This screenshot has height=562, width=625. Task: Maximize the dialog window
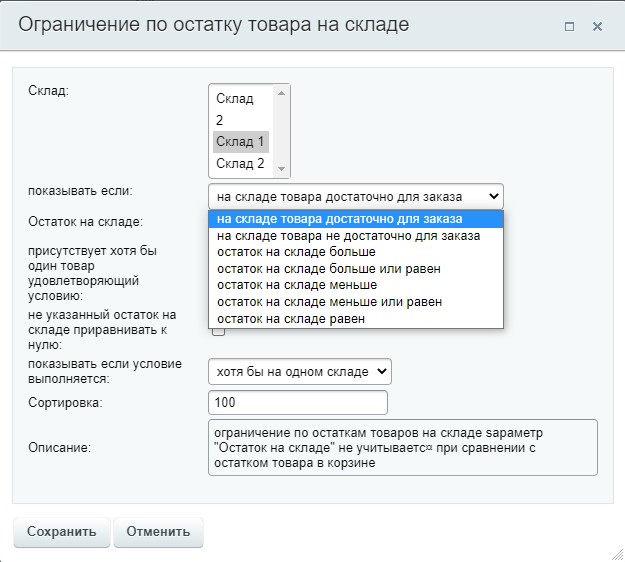coord(569,27)
